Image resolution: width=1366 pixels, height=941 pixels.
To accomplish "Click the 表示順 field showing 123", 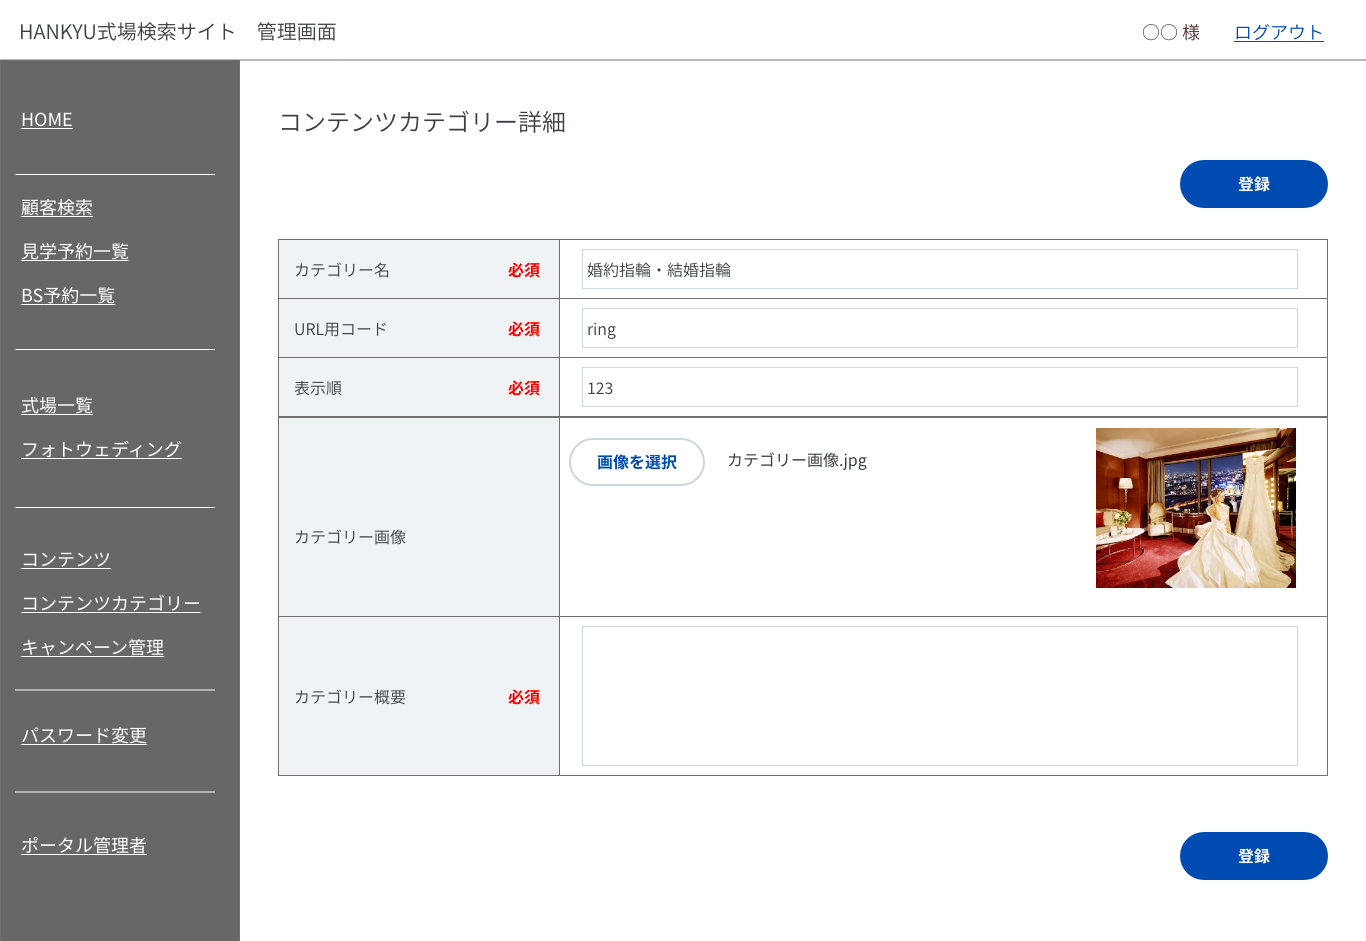I will tap(939, 388).
